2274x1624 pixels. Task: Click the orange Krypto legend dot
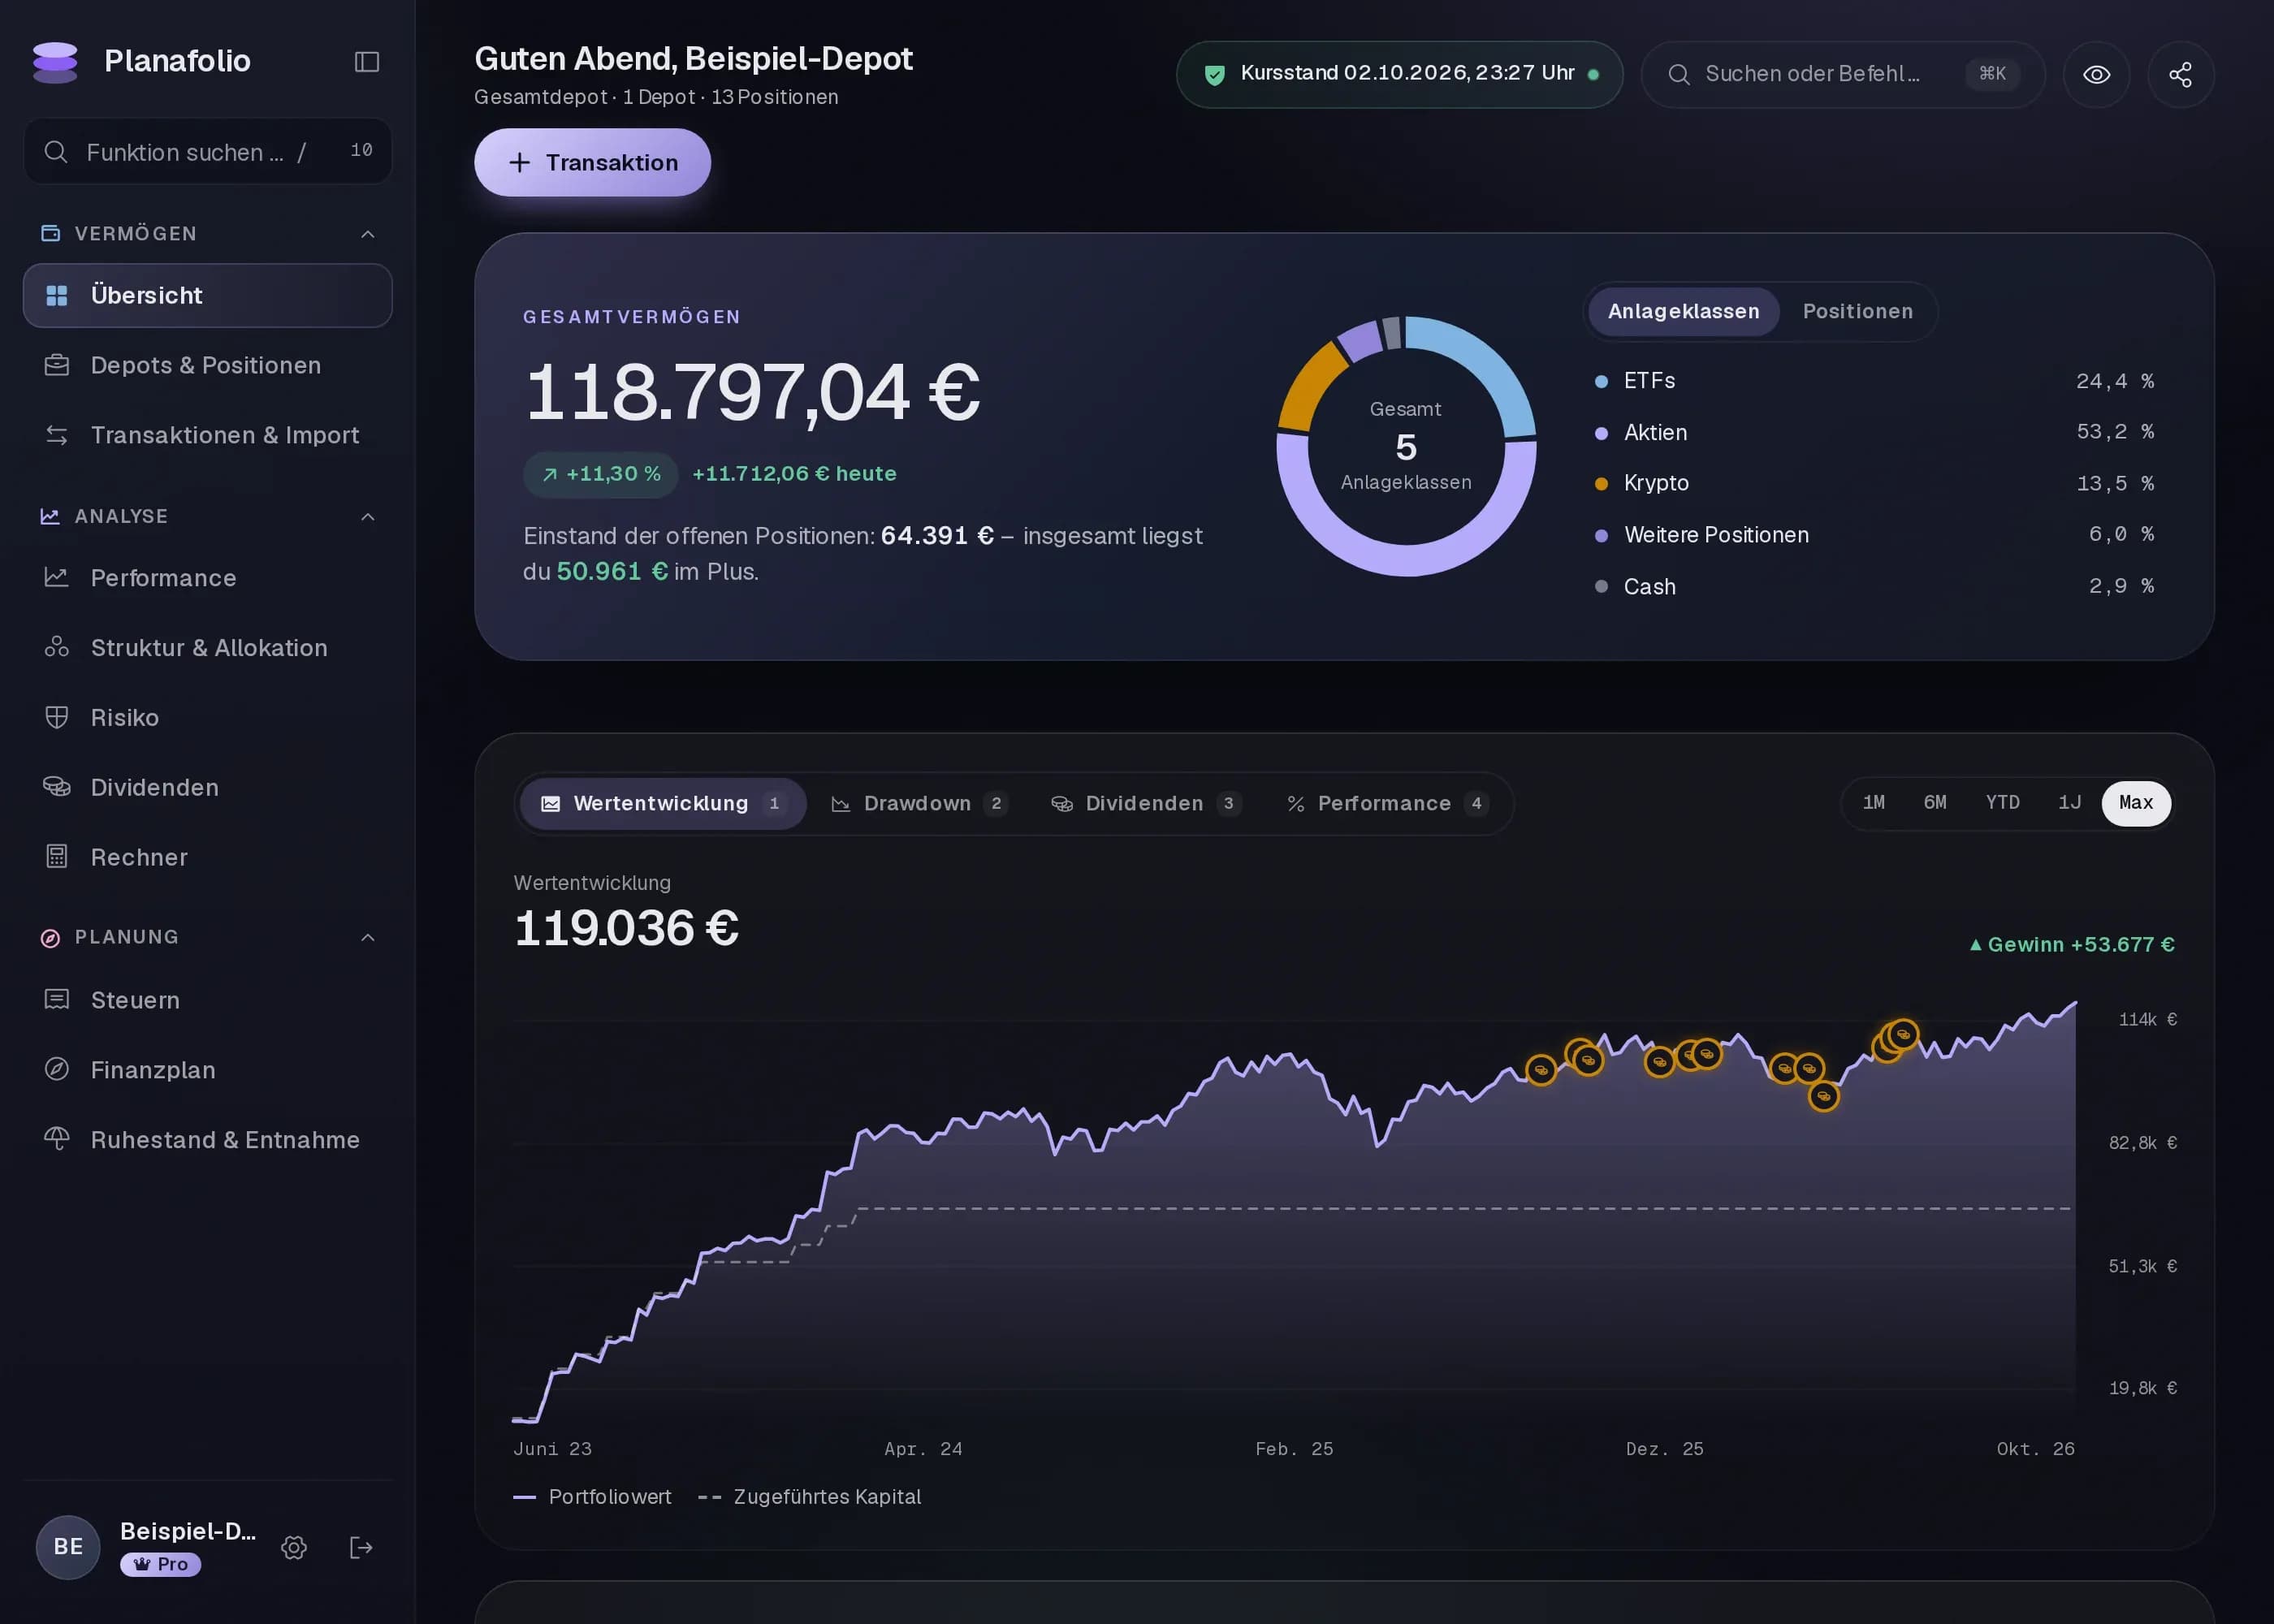(x=1601, y=484)
